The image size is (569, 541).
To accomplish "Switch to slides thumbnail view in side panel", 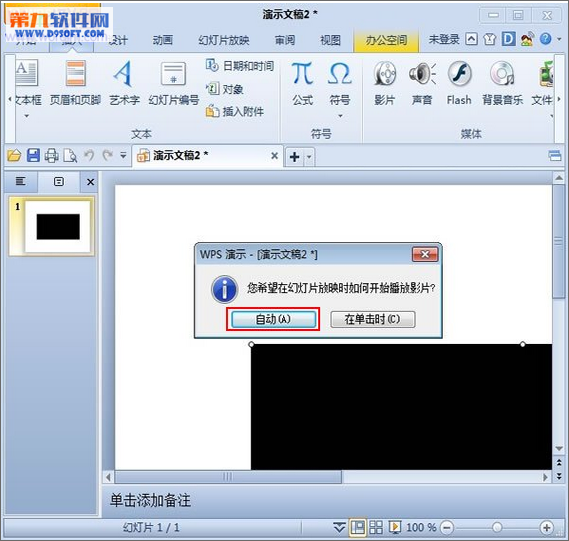I will [59, 181].
